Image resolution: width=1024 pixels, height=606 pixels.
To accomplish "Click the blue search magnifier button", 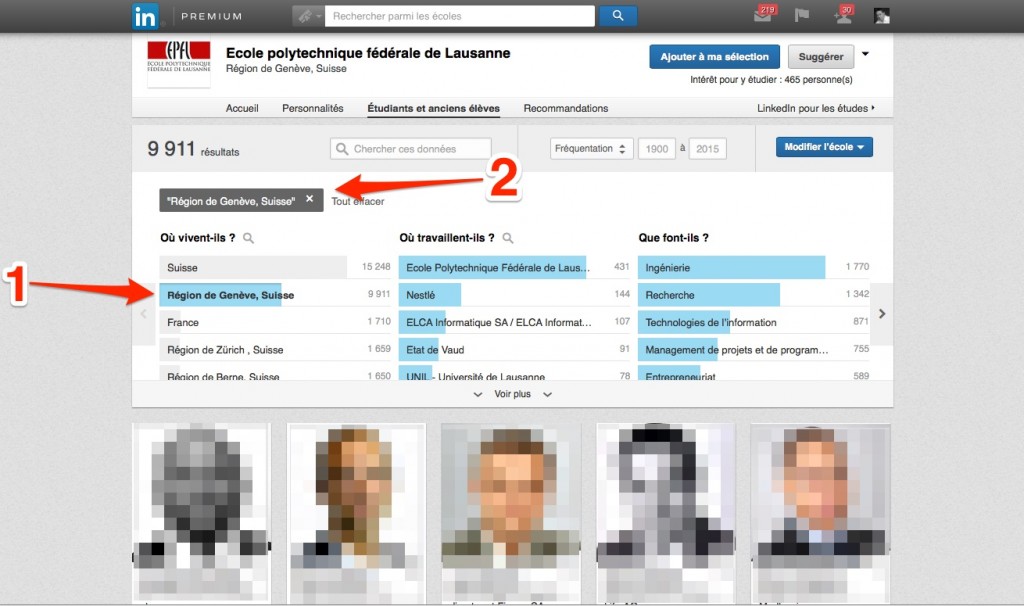I will (618, 16).
